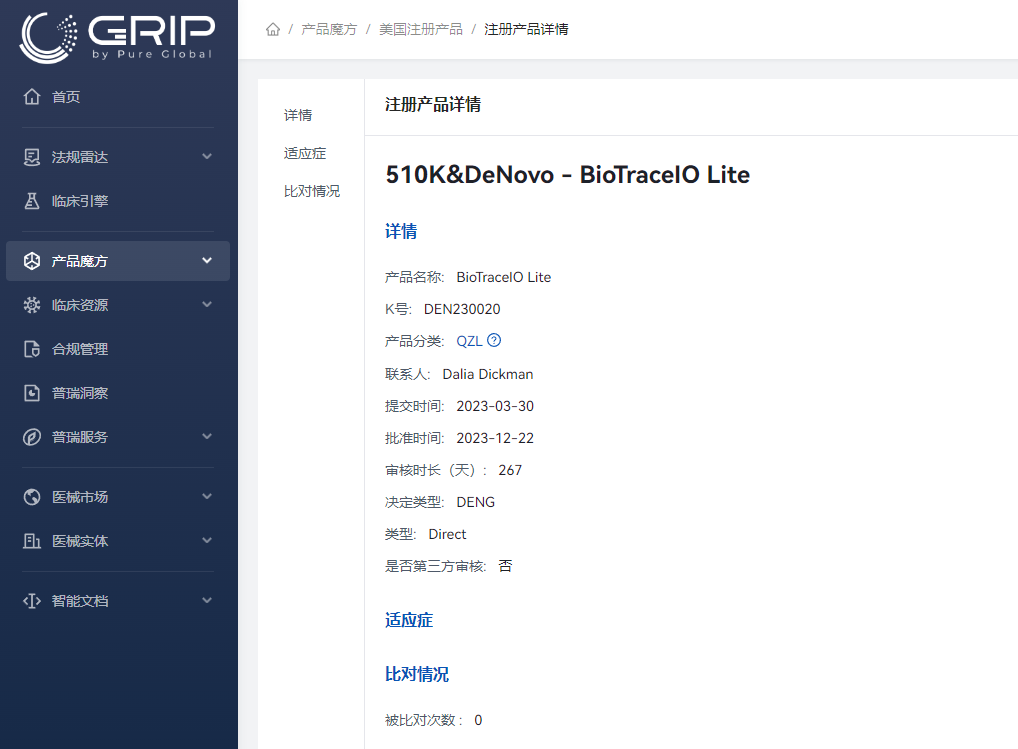Image resolution: width=1018 pixels, height=749 pixels.
Task: Open the 临床引擎 menu item
Action: pos(118,201)
